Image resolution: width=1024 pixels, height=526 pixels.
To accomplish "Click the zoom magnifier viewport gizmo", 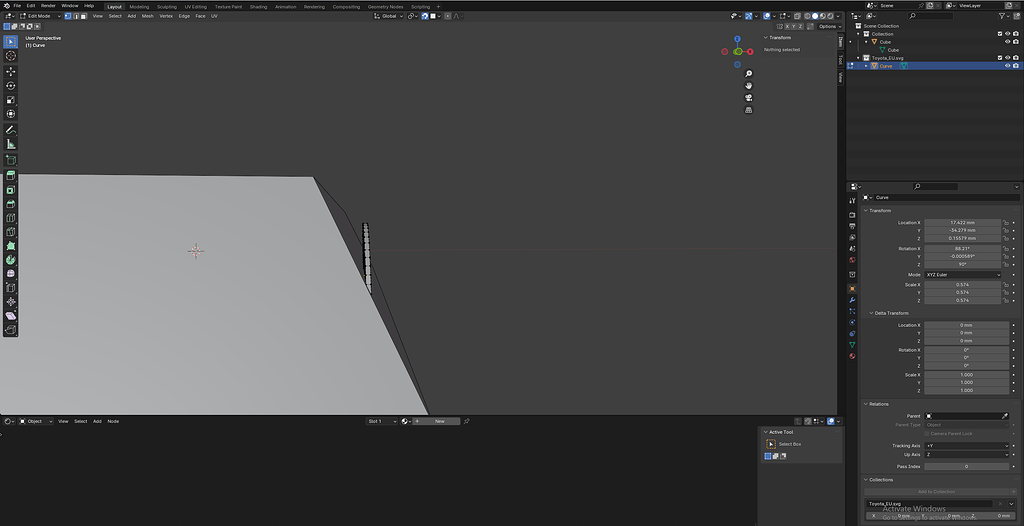I will (x=748, y=74).
